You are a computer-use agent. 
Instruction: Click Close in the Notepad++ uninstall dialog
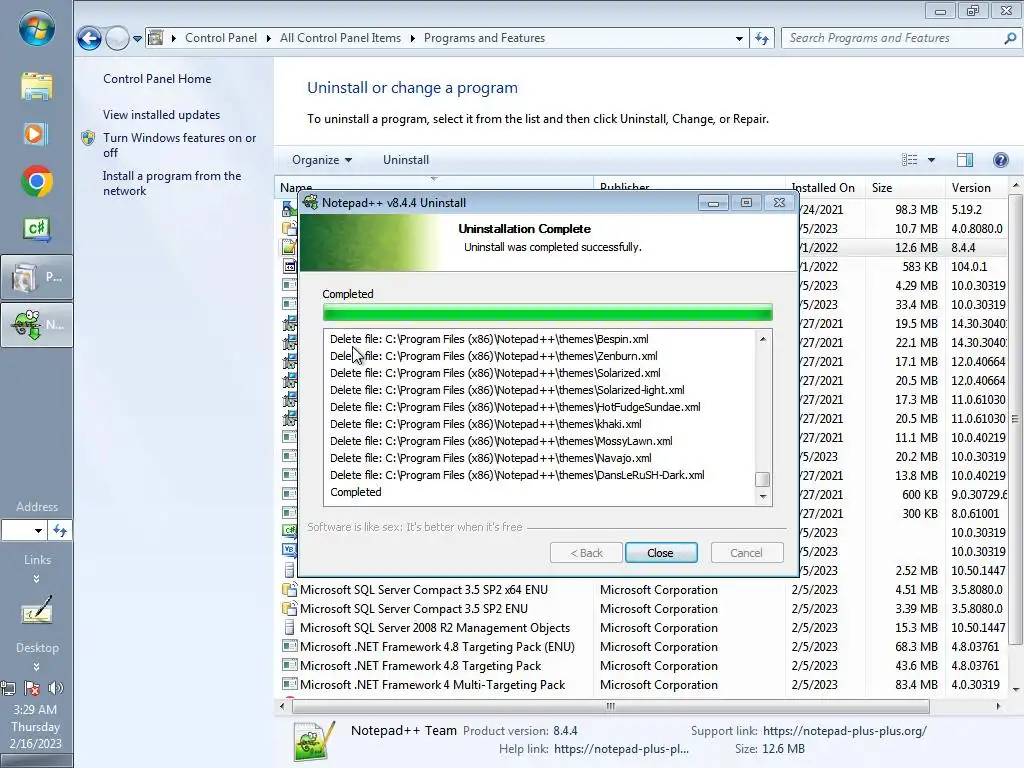click(x=661, y=552)
